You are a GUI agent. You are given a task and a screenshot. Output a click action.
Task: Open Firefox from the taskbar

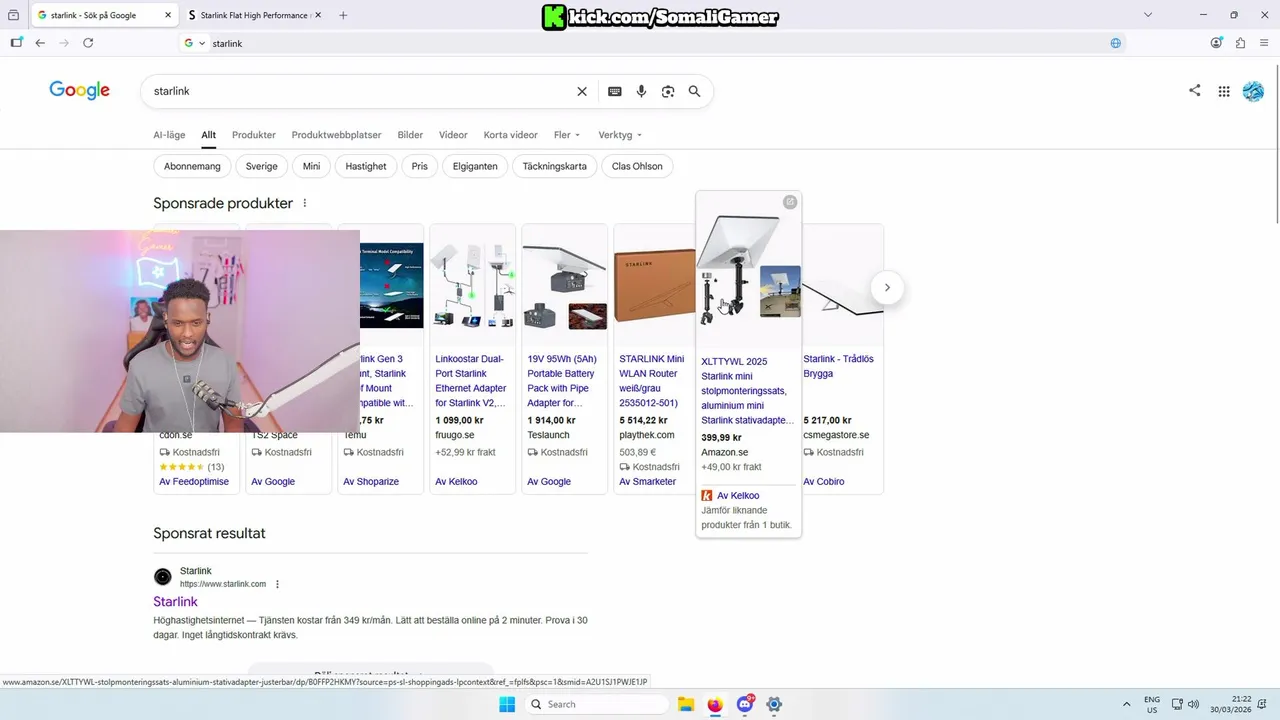(715, 704)
